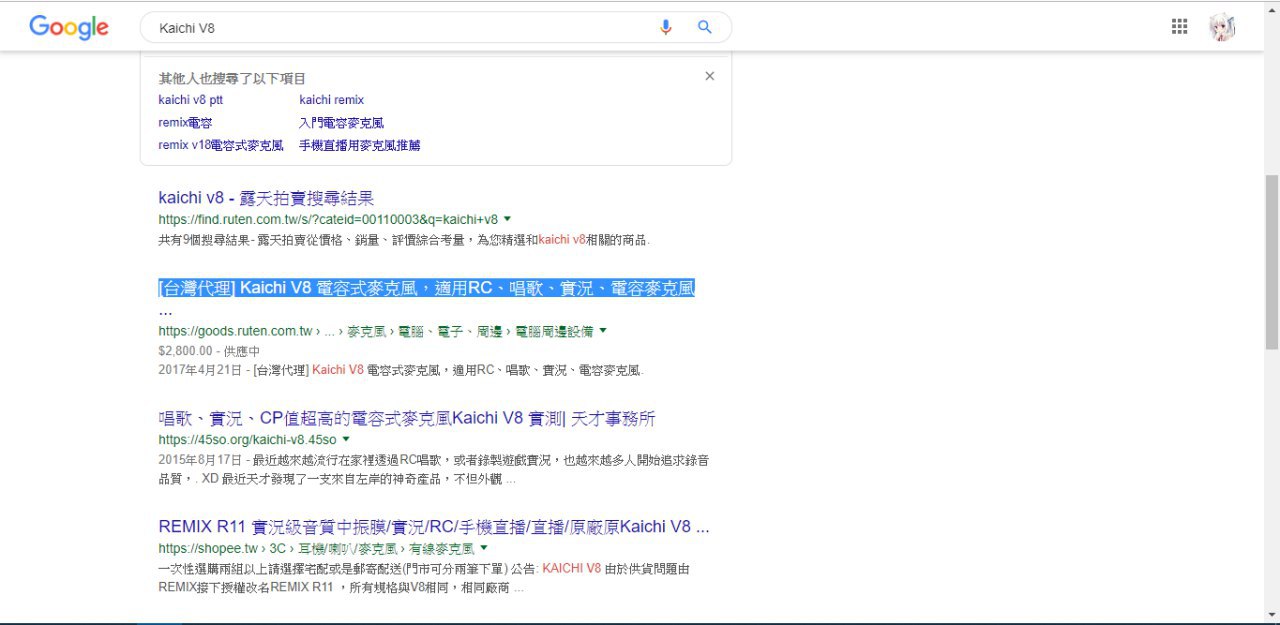
Task: Open the account profile avatar
Action: (x=1222, y=27)
